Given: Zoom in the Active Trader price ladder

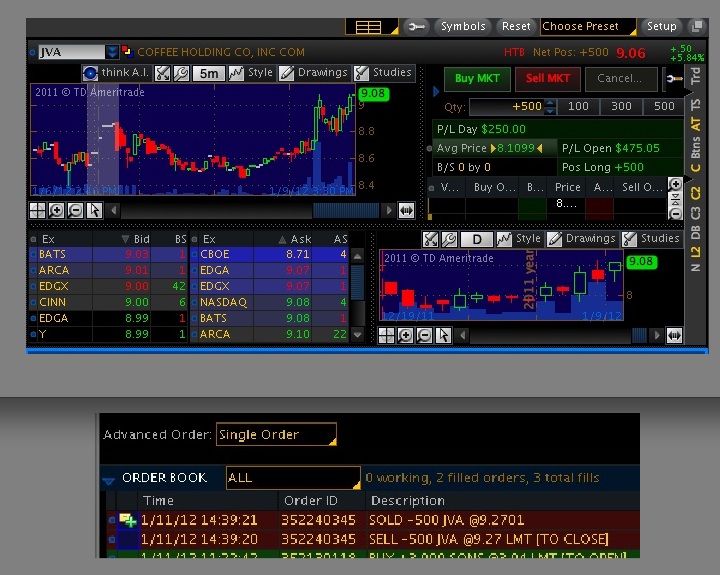Looking at the screenshot, I should coord(675,184).
